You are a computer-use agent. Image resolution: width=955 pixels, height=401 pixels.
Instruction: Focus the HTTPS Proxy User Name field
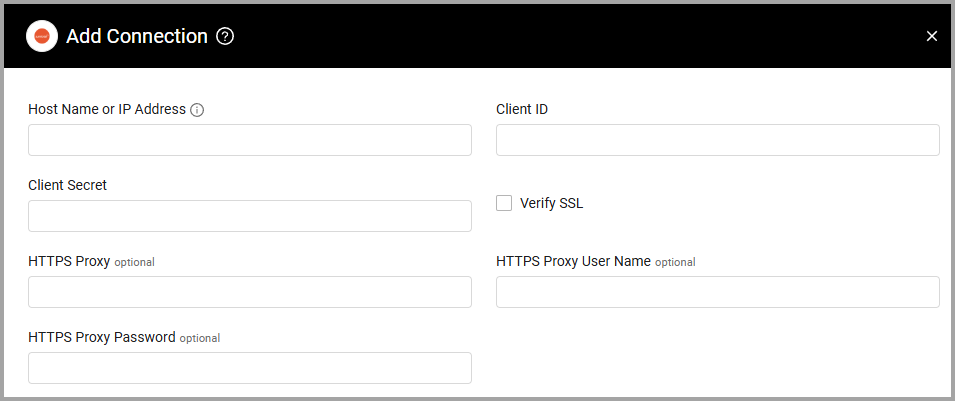click(717, 292)
